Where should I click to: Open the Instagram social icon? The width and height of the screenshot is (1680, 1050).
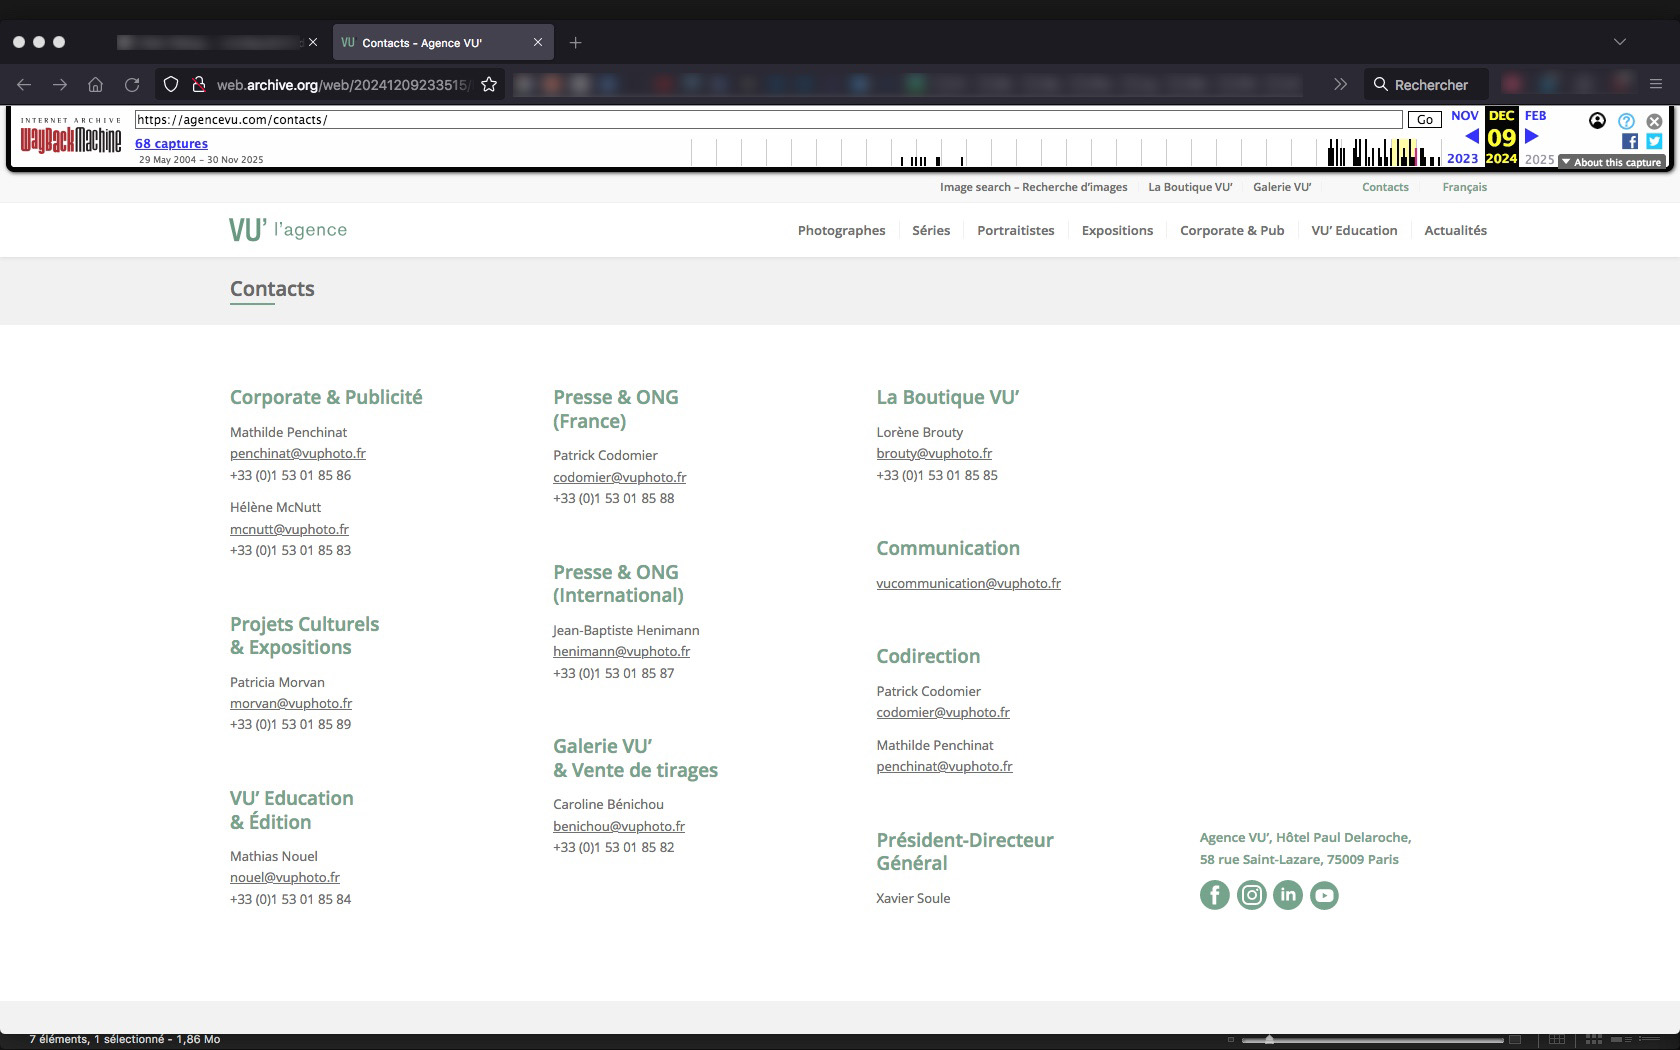[1251, 895]
